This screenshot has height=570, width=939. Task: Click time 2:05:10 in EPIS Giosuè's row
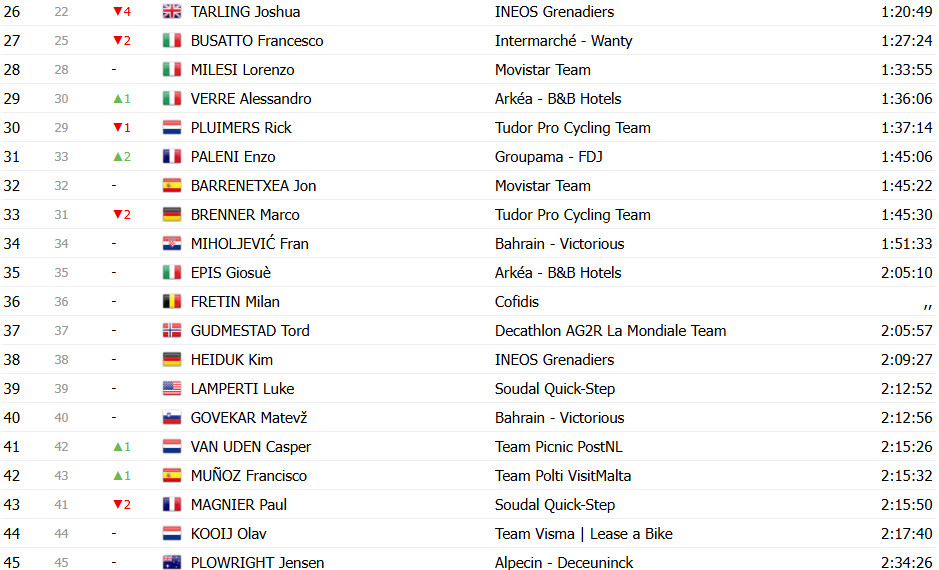[906, 272]
